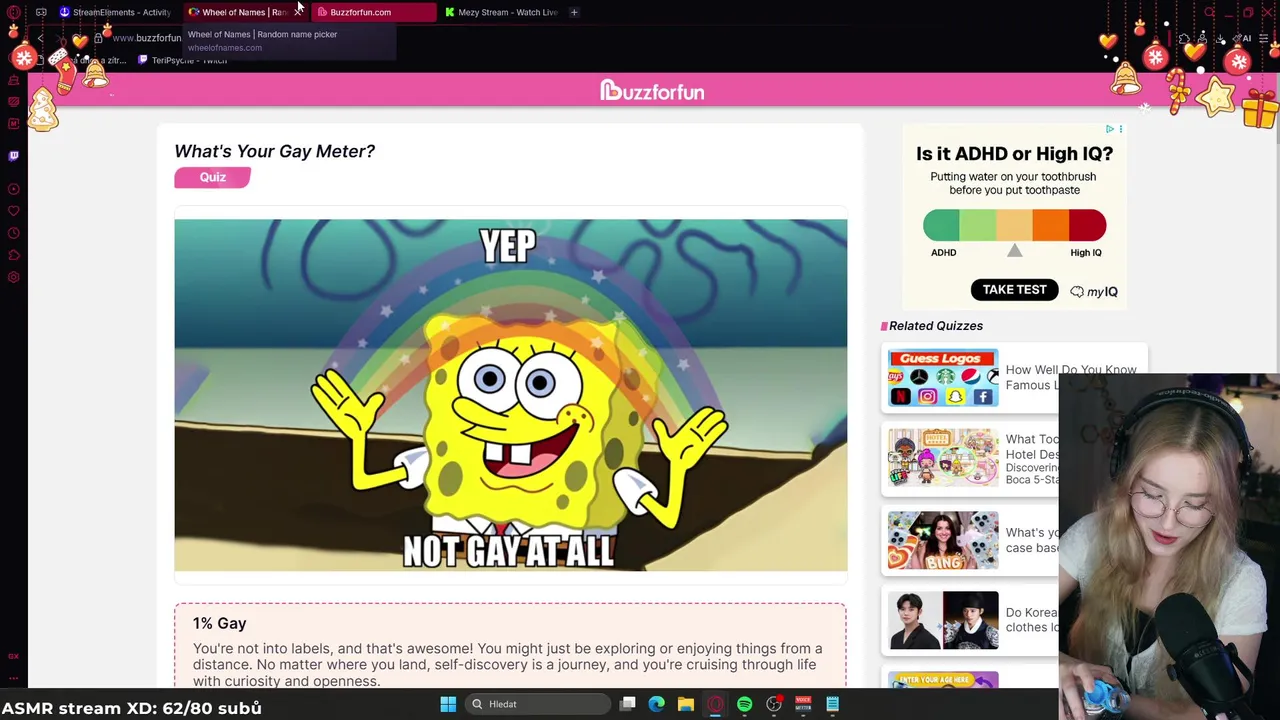Screen dimensions: 1280x720
Task: Open the Korean clothes quiz thumbnail
Action: (x=943, y=620)
